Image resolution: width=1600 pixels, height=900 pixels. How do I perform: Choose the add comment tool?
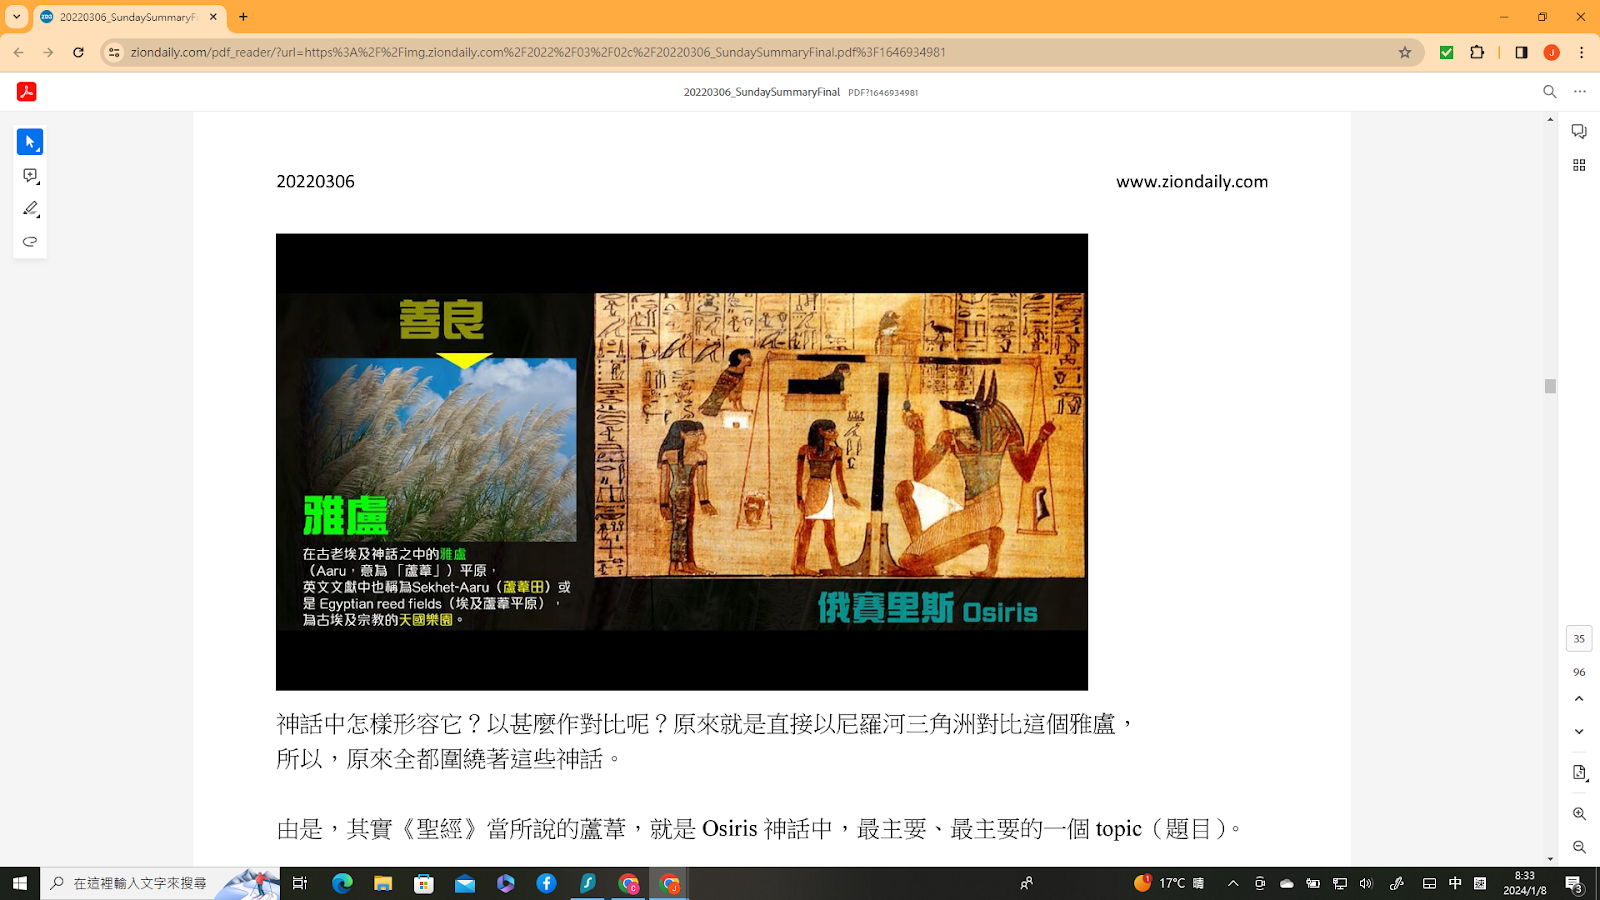[x=30, y=176]
